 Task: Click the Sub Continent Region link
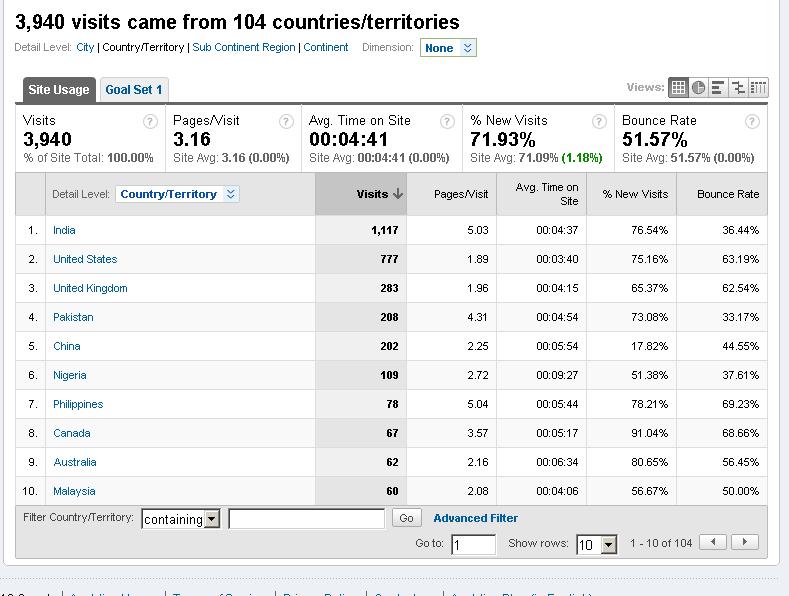pyautogui.click(x=244, y=47)
